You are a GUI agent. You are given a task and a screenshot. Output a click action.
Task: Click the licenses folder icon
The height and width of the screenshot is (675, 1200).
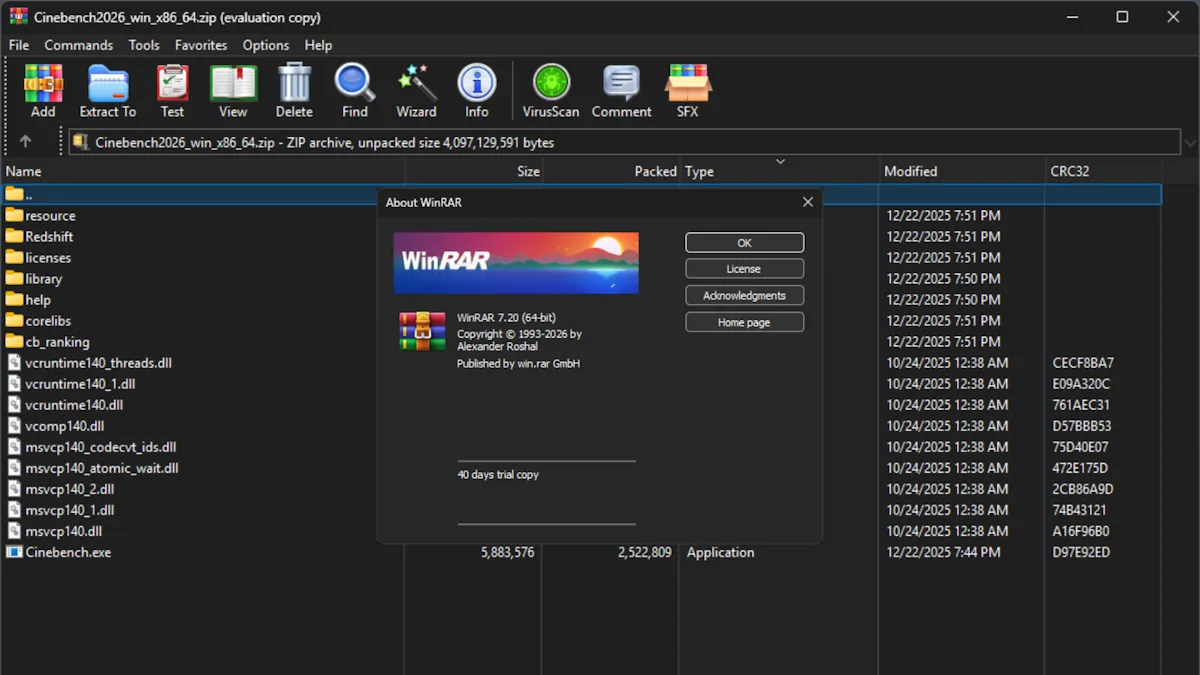tap(14, 257)
